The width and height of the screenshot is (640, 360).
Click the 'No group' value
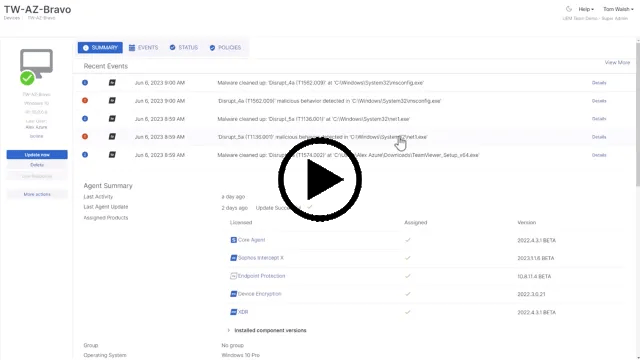pyautogui.click(x=232, y=345)
